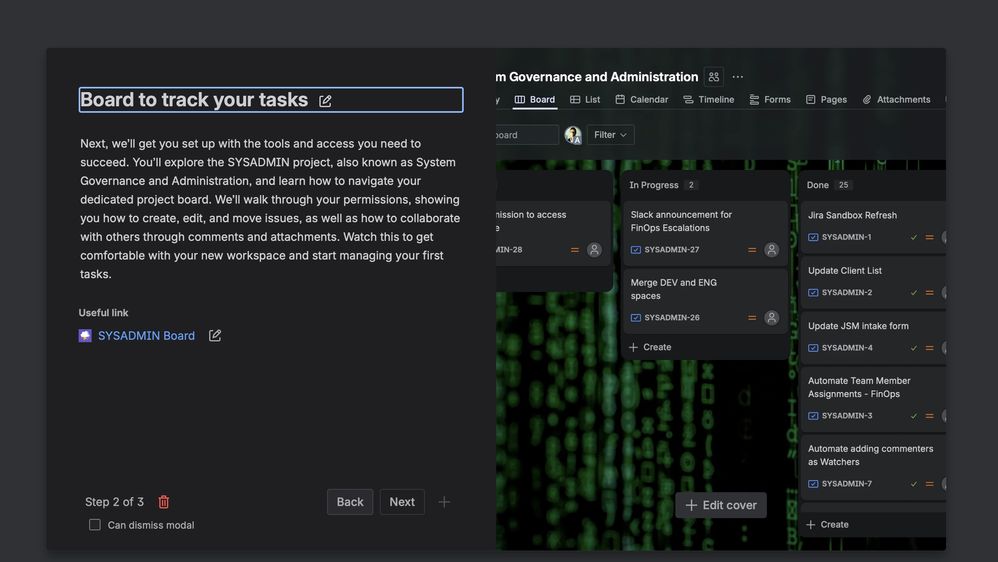Open the SYSADMIN Board link

coord(146,336)
